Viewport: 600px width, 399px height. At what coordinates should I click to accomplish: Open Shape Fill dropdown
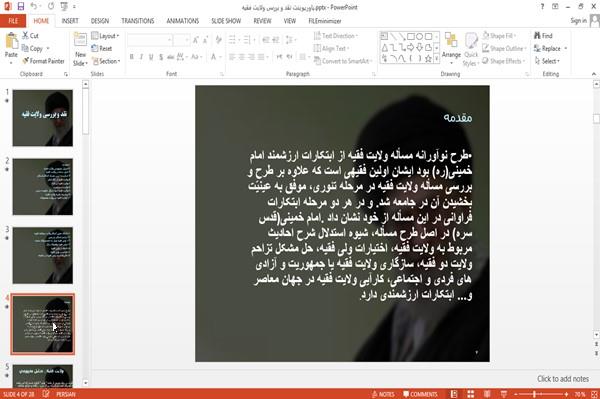click(x=499, y=36)
